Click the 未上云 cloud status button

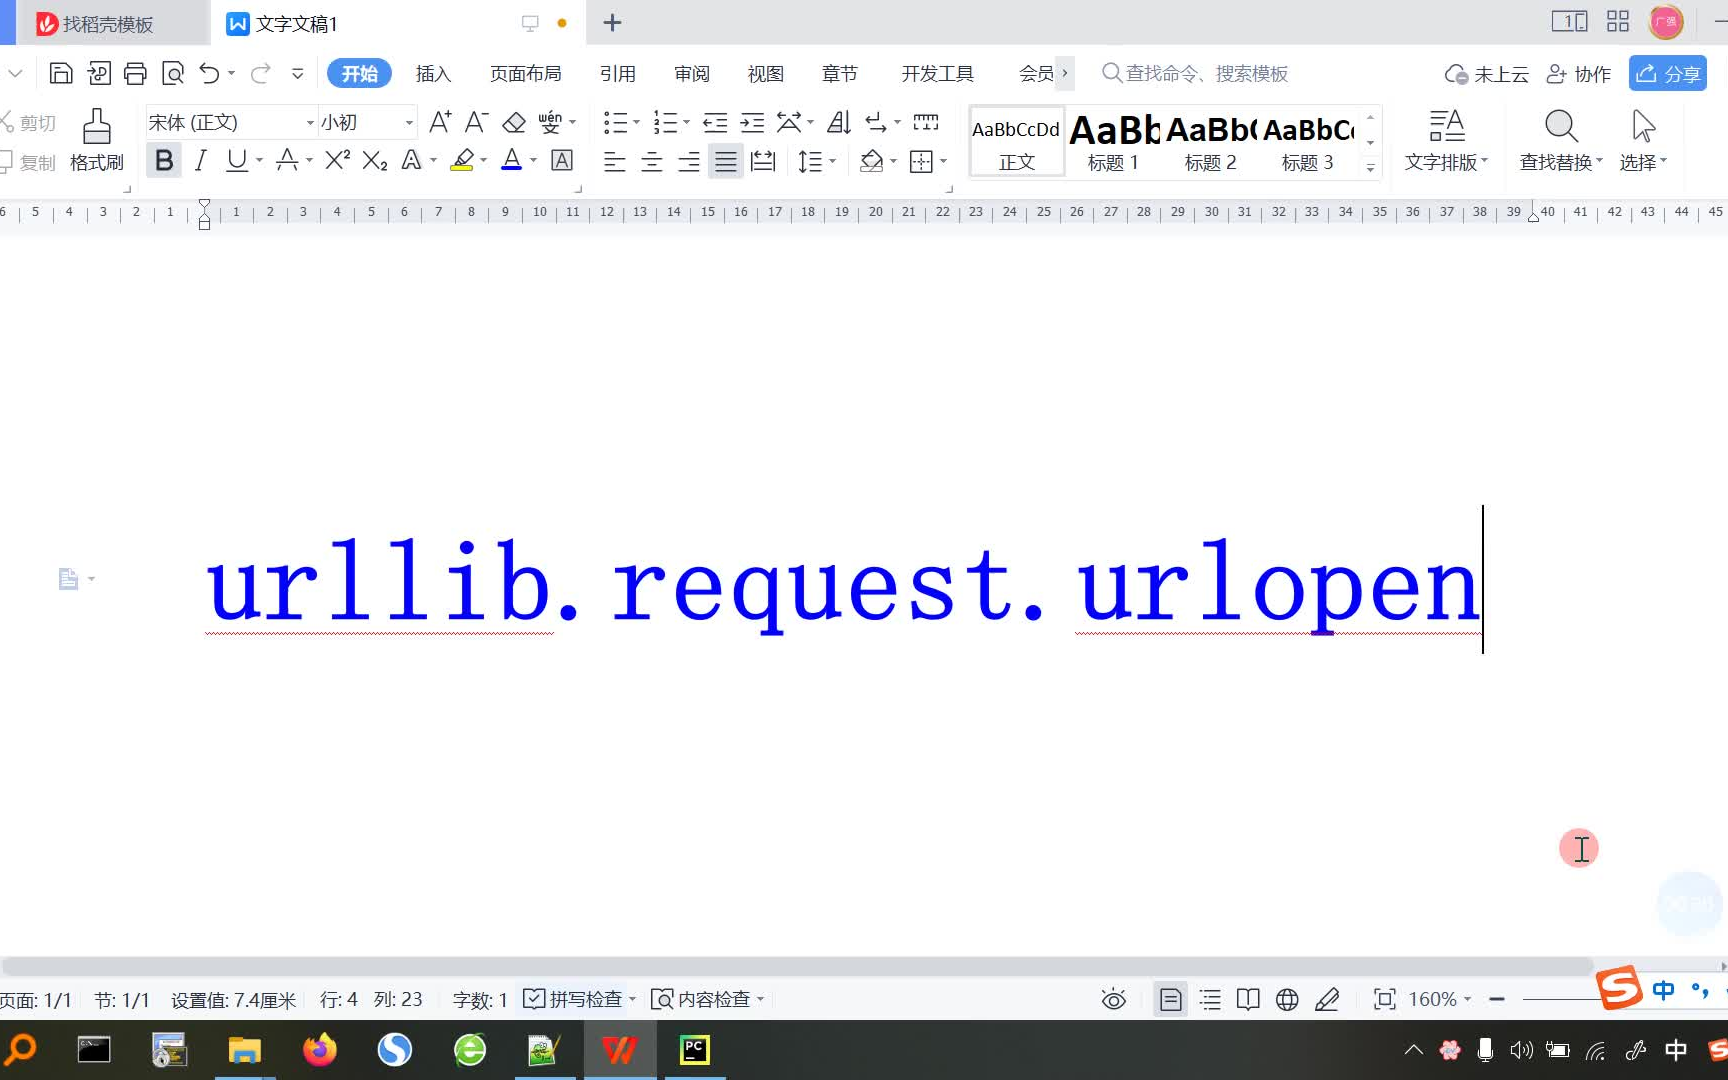pos(1486,74)
